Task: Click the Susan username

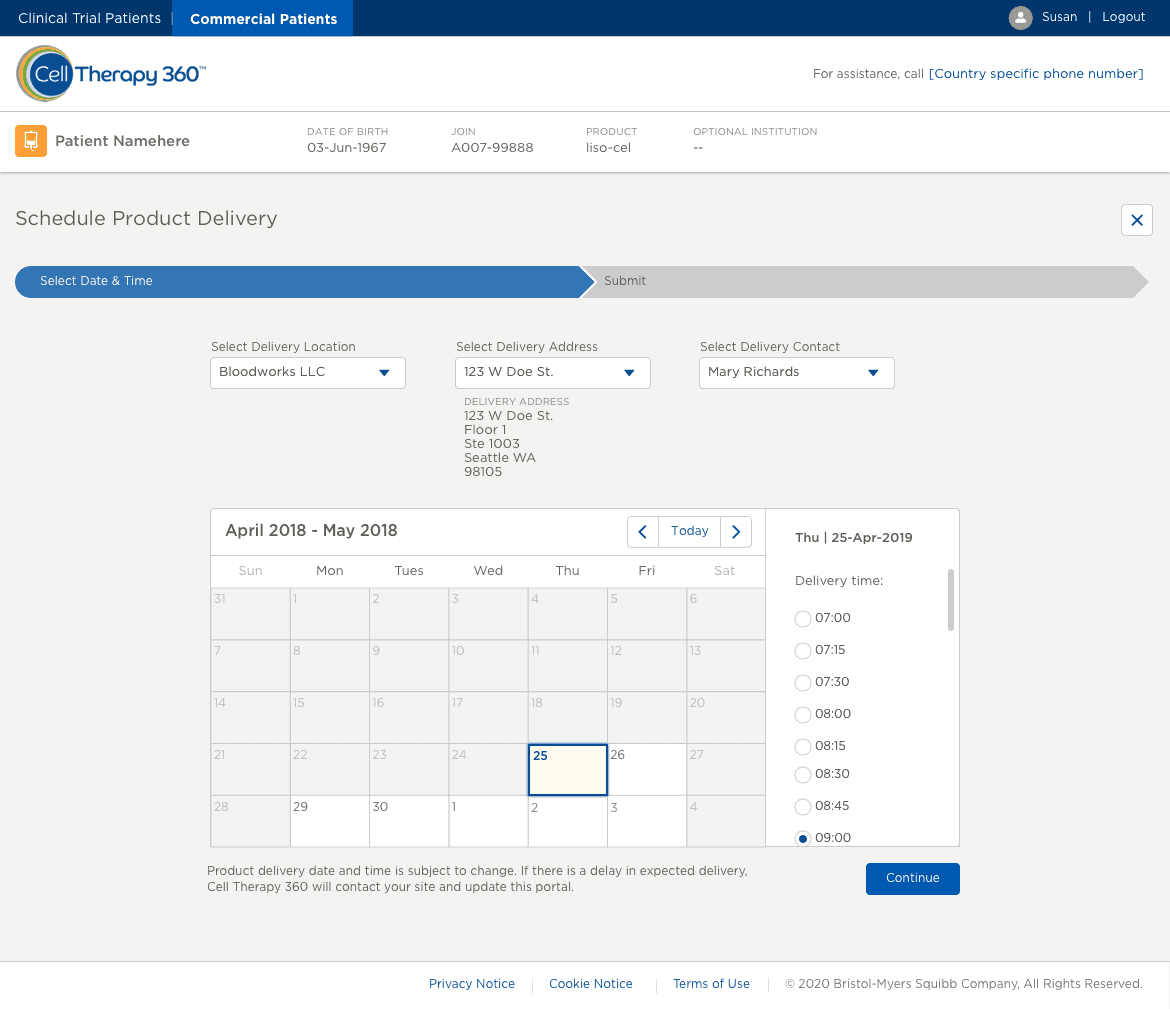Action: (1059, 17)
